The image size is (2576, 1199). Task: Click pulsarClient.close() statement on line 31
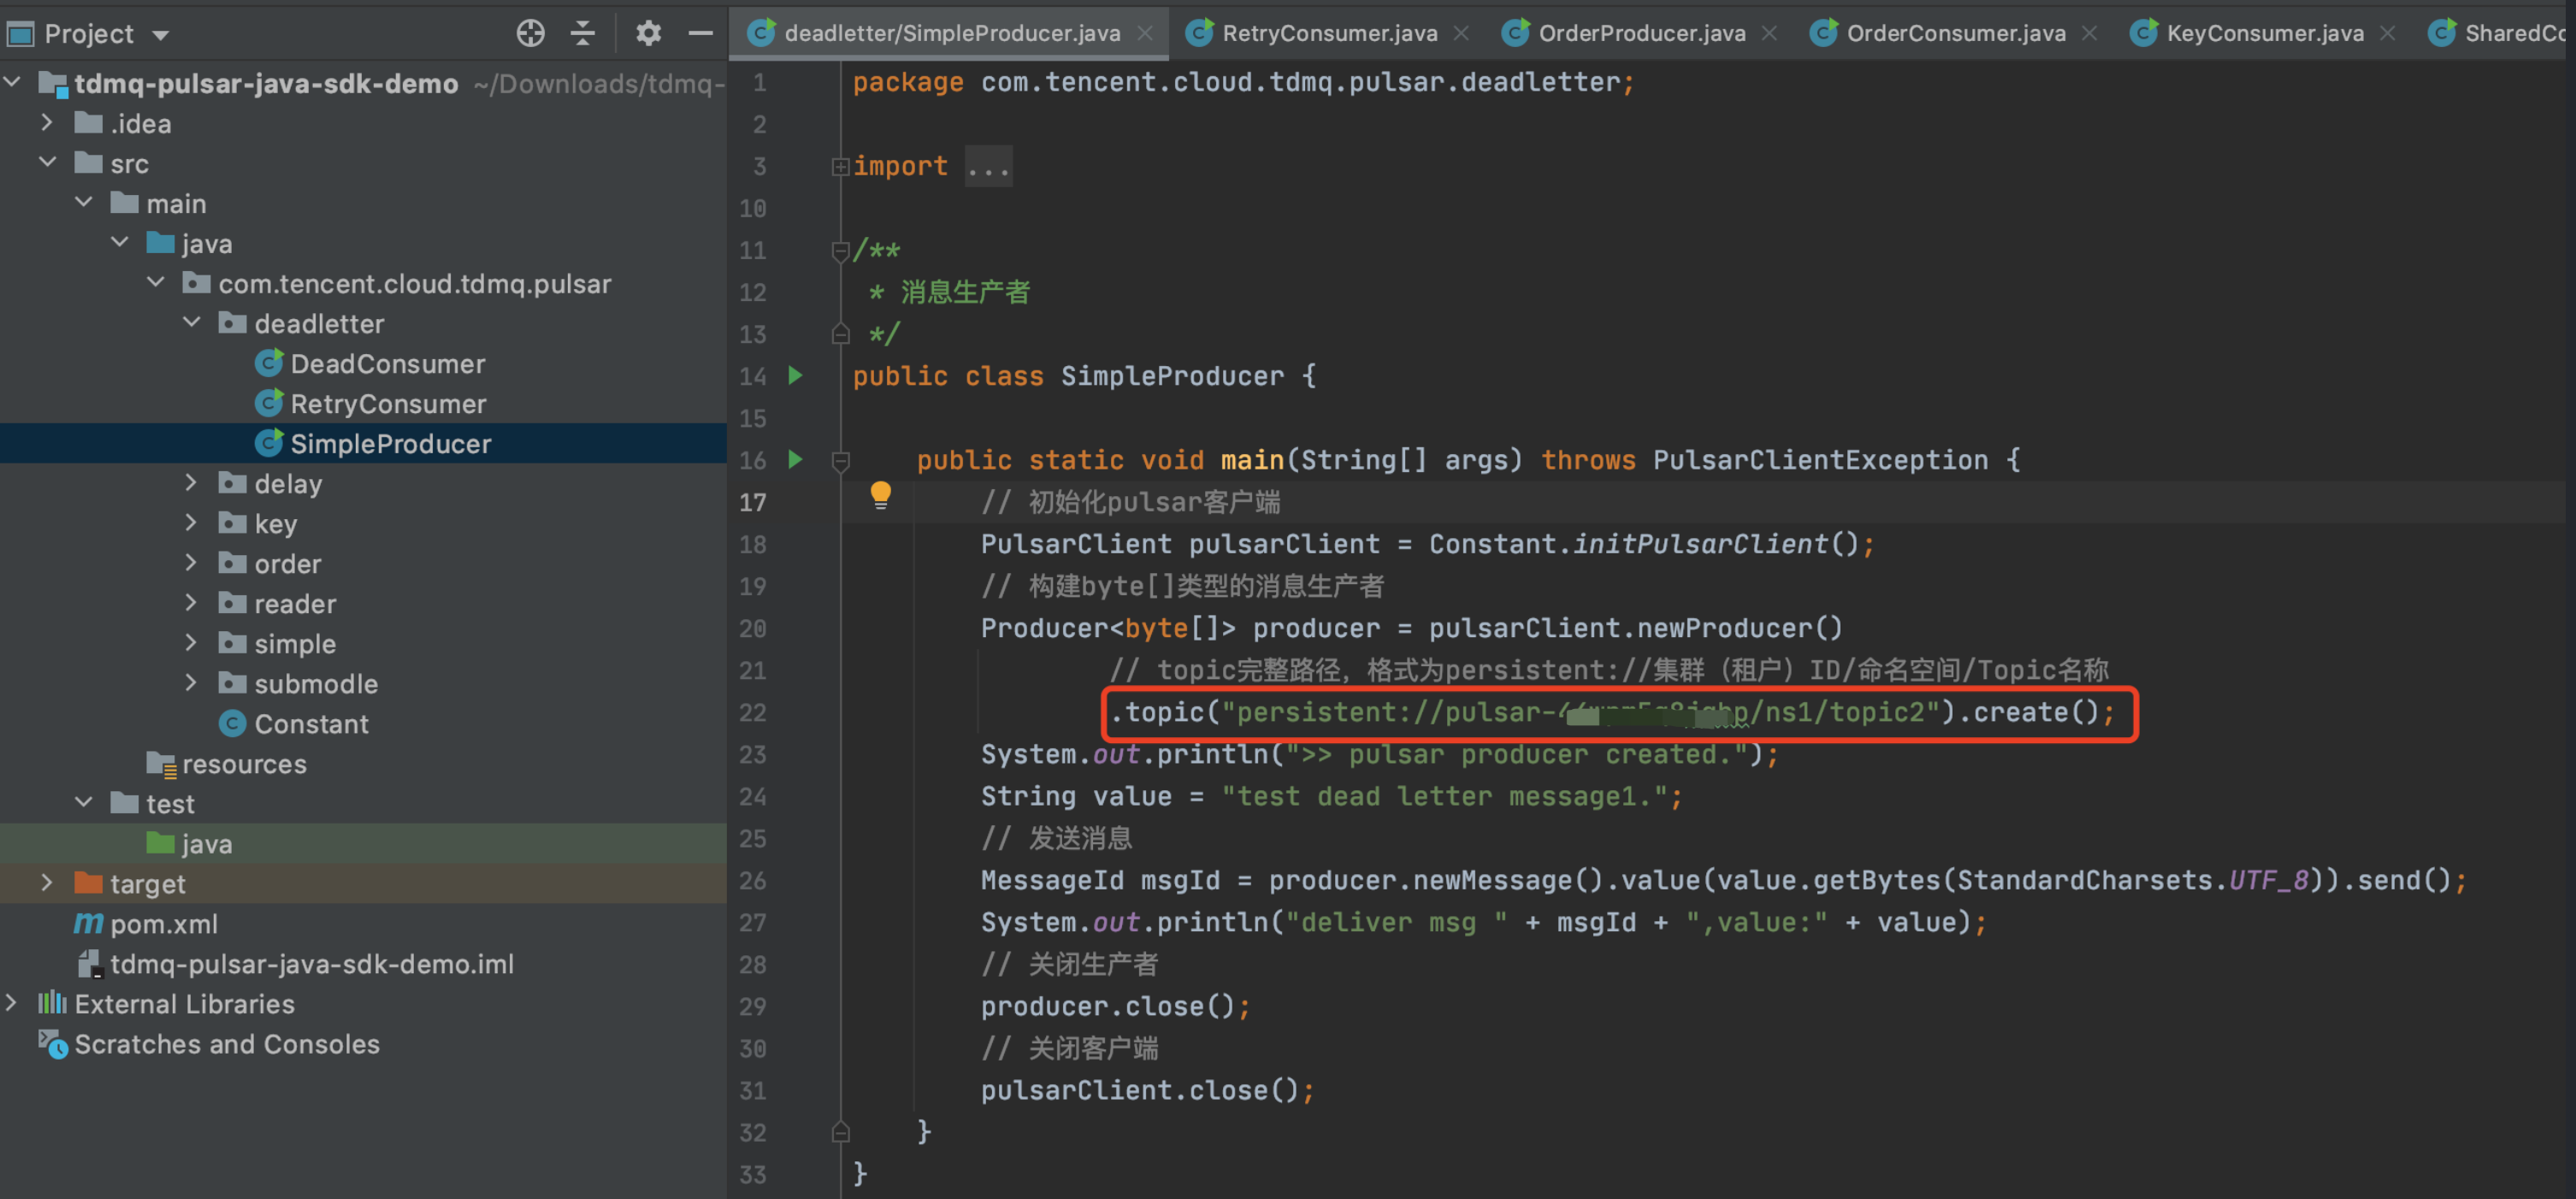click(x=1146, y=1091)
